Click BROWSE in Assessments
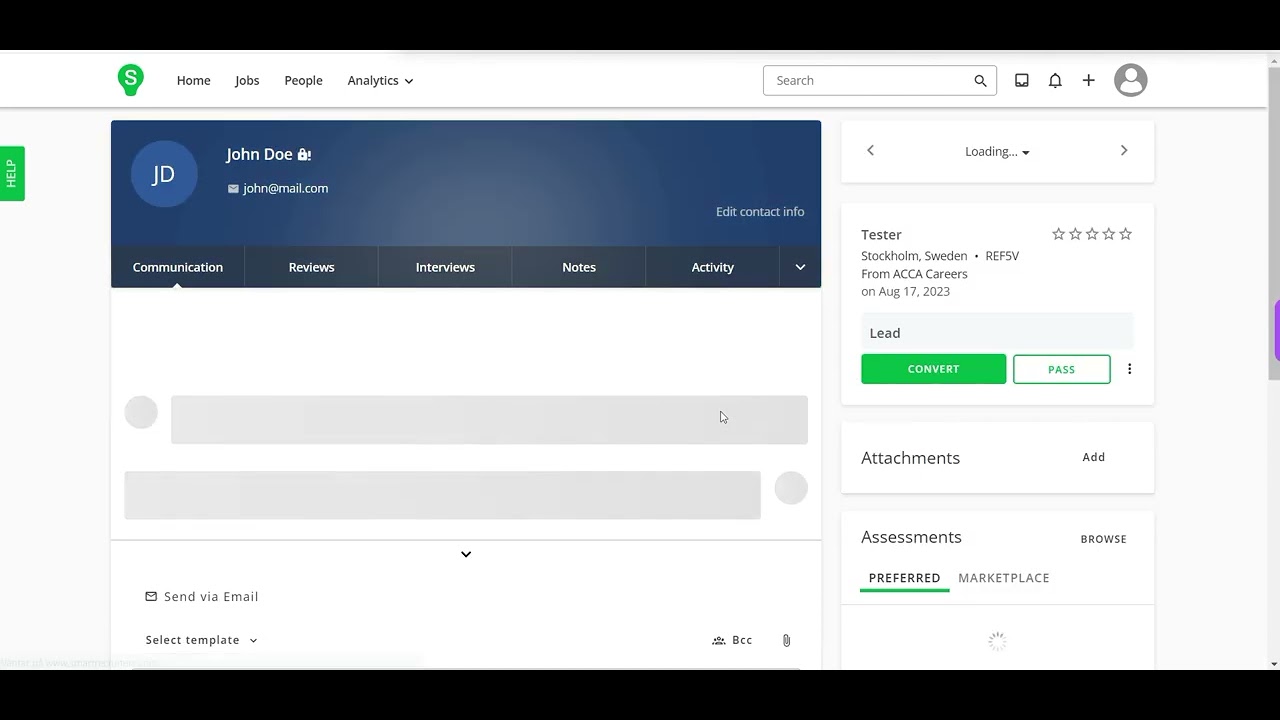The width and height of the screenshot is (1280, 720). (1104, 539)
